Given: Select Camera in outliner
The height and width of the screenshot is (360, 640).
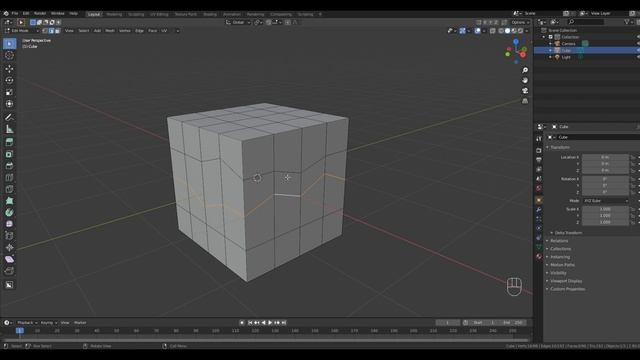Looking at the screenshot, I should coord(568,44).
